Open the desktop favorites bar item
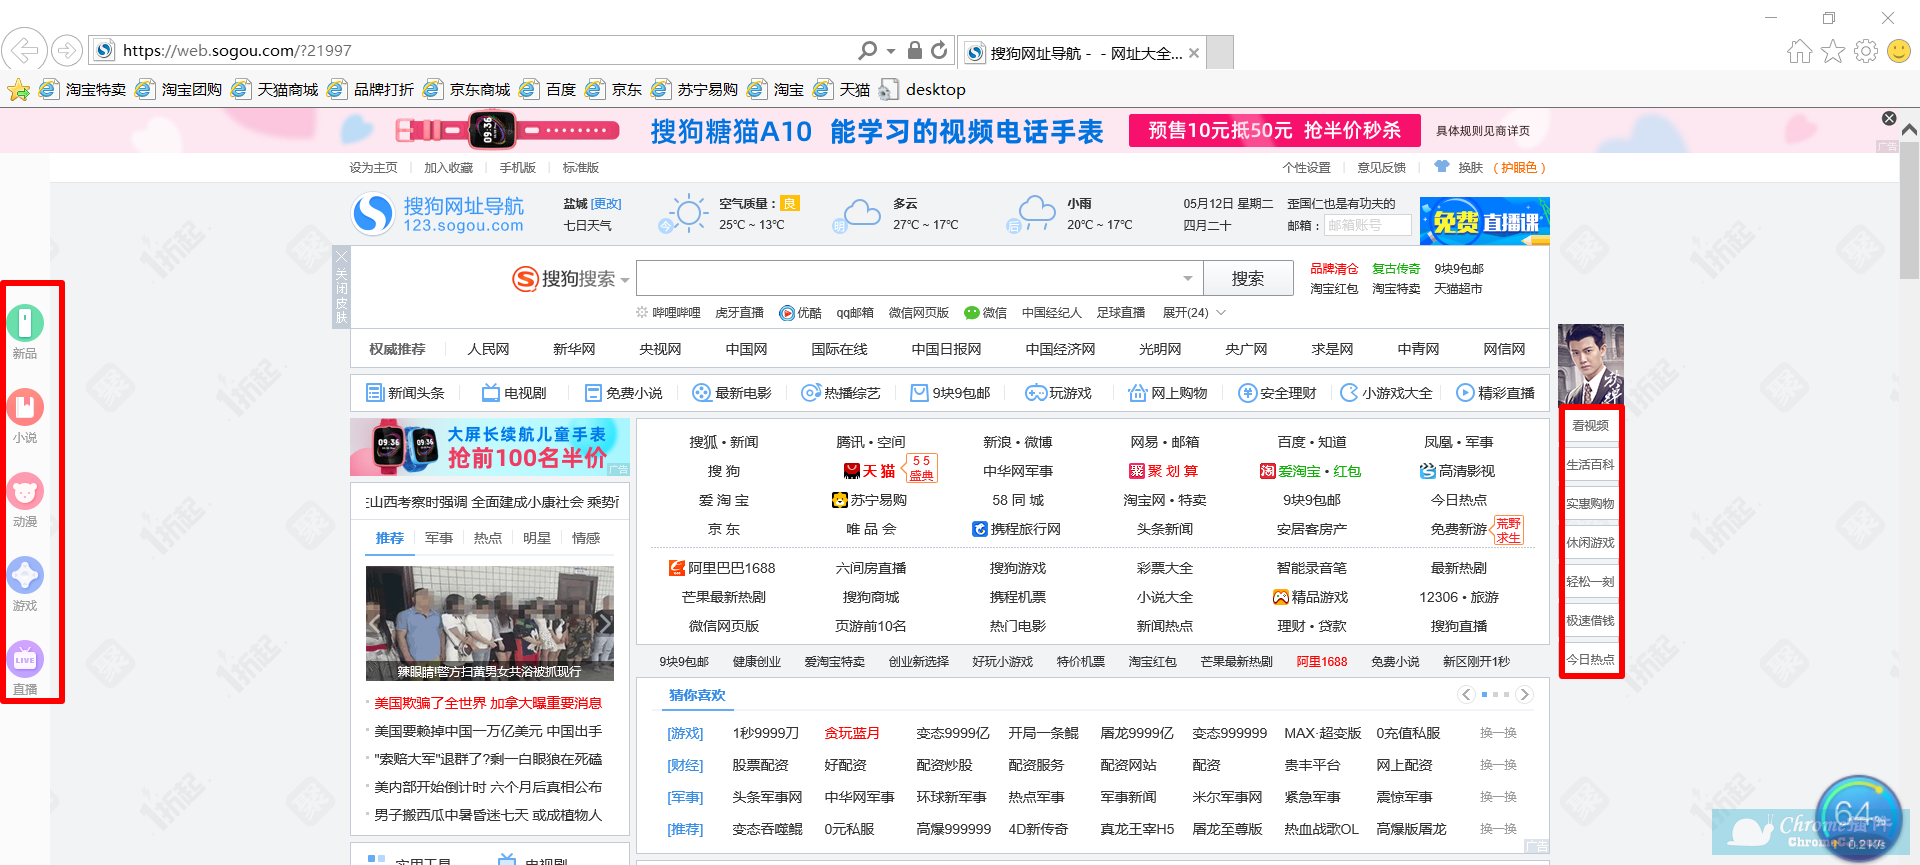The width and height of the screenshot is (1920, 865). (x=922, y=90)
